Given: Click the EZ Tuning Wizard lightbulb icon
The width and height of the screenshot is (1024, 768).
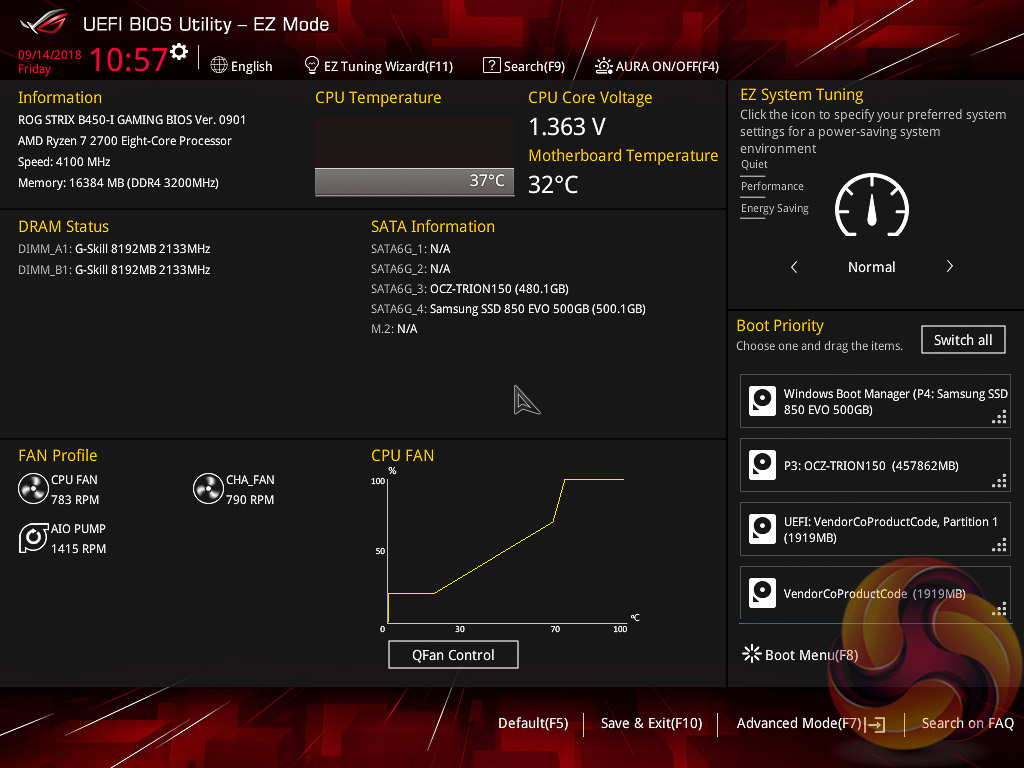Looking at the screenshot, I should tap(312, 65).
